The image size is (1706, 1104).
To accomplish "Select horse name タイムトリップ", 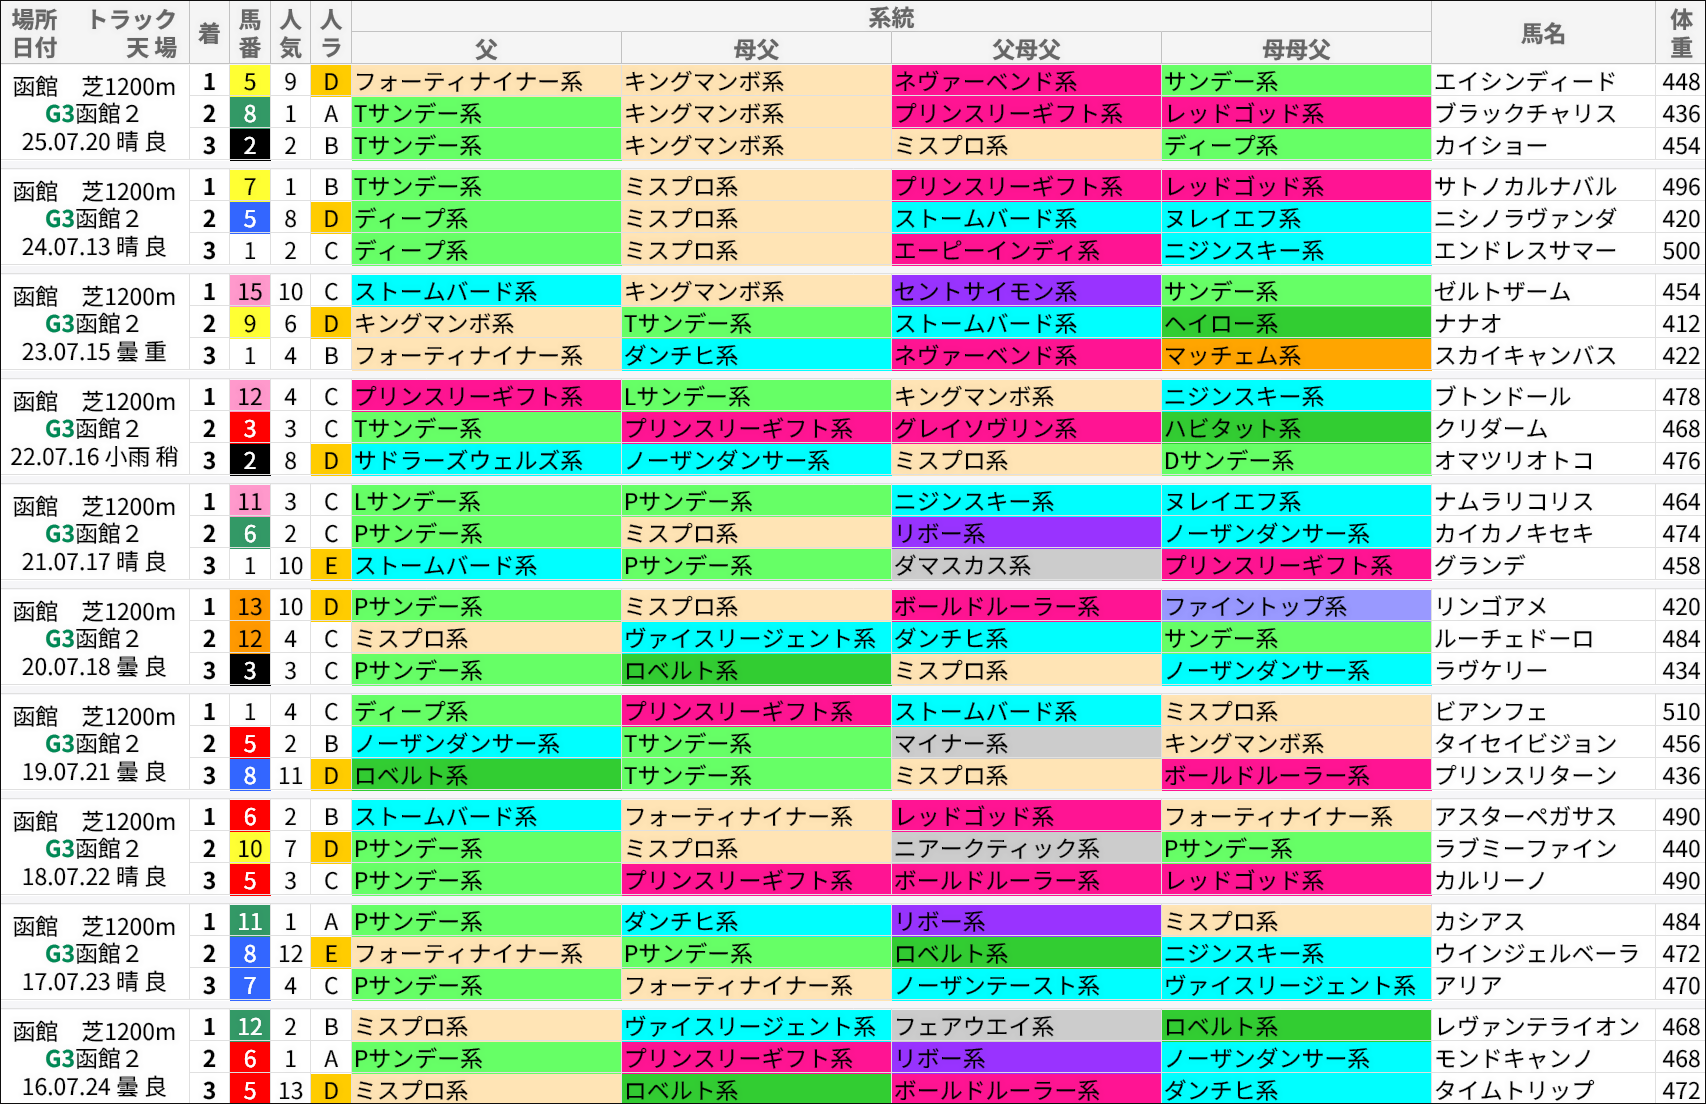I will (1513, 1091).
